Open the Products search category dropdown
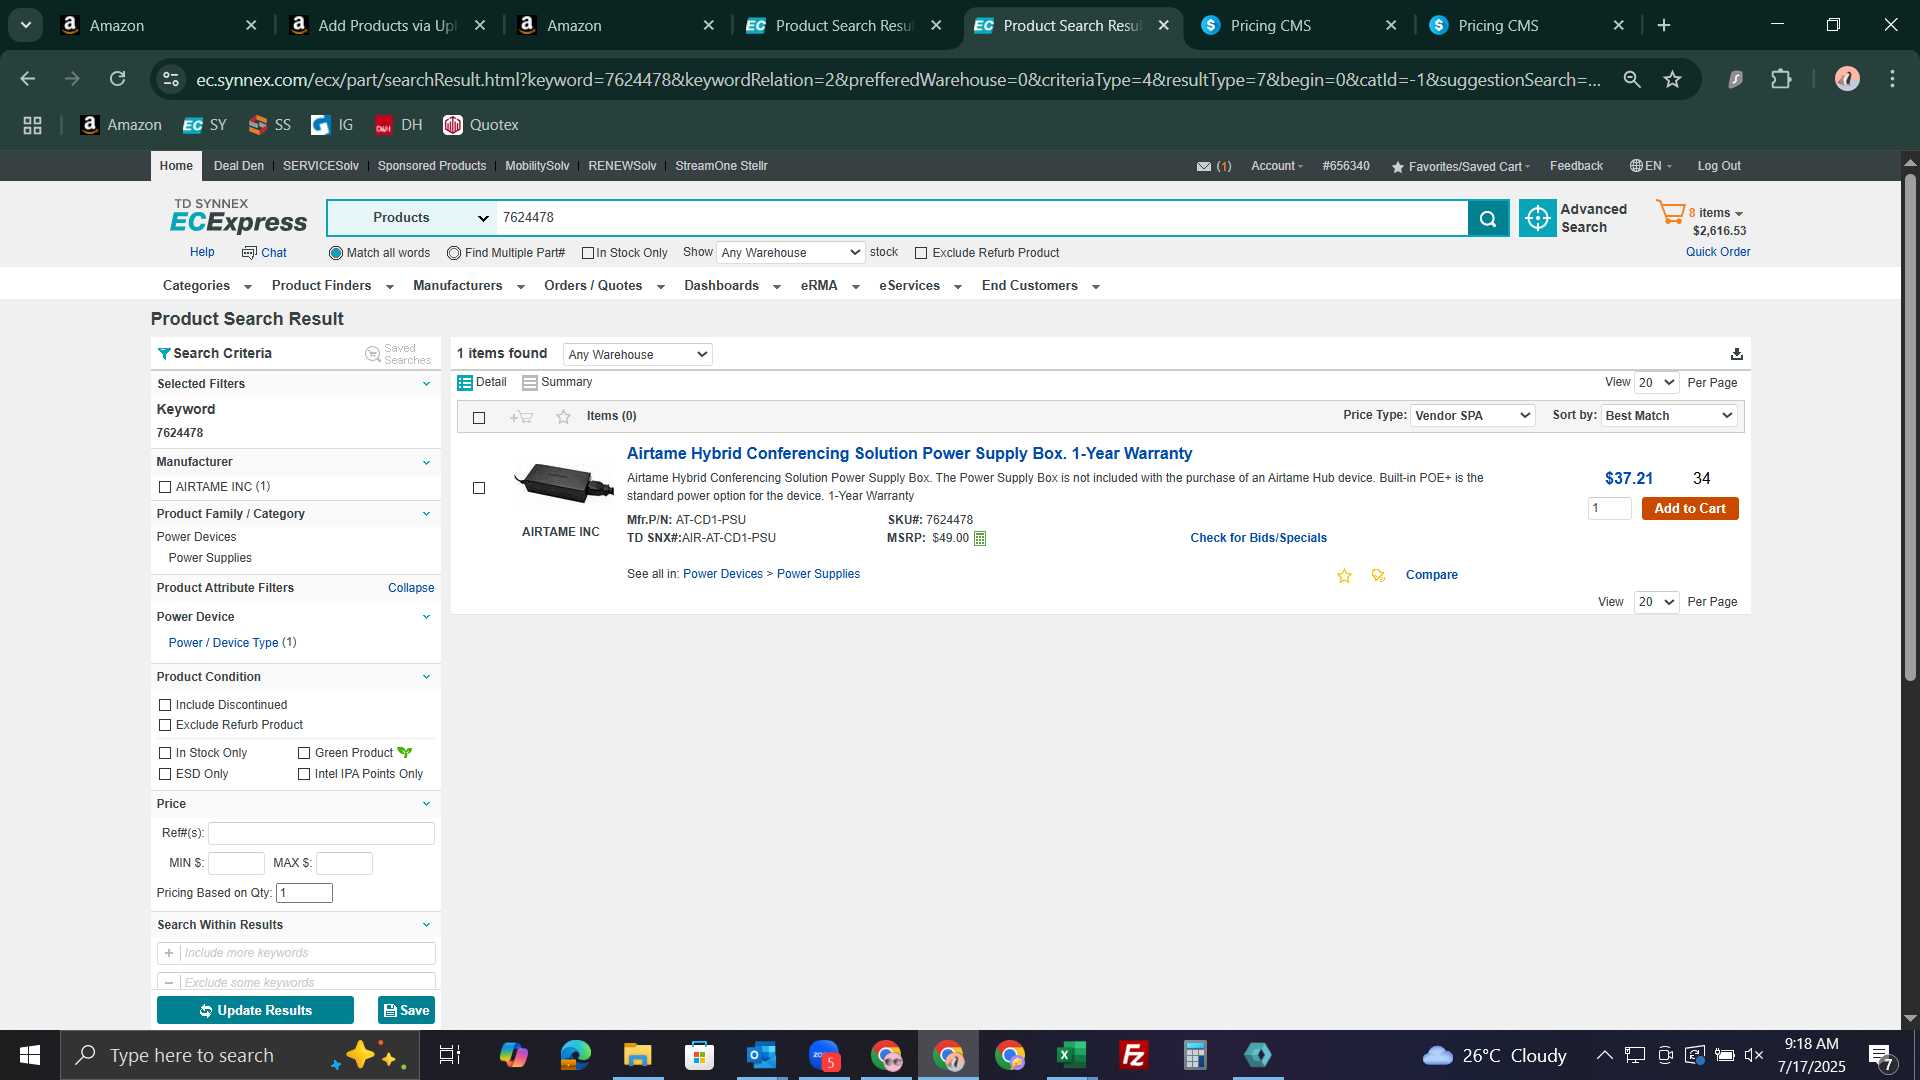This screenshot has width=1920, height=1080. pyautogui.click(x=411, y=218)
